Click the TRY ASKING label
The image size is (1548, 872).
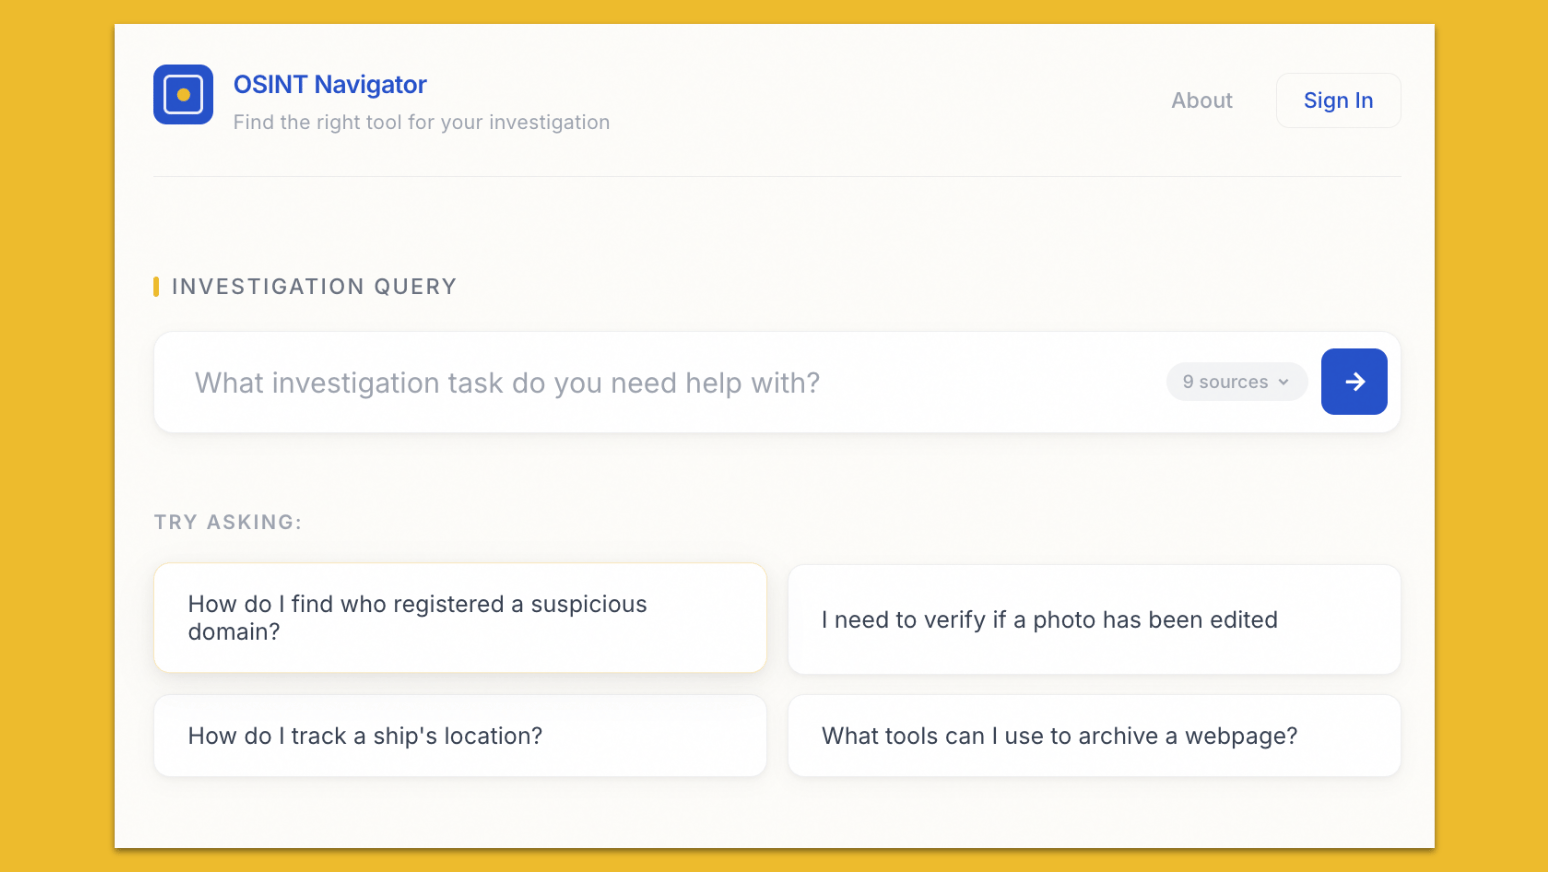coord(228,521)
